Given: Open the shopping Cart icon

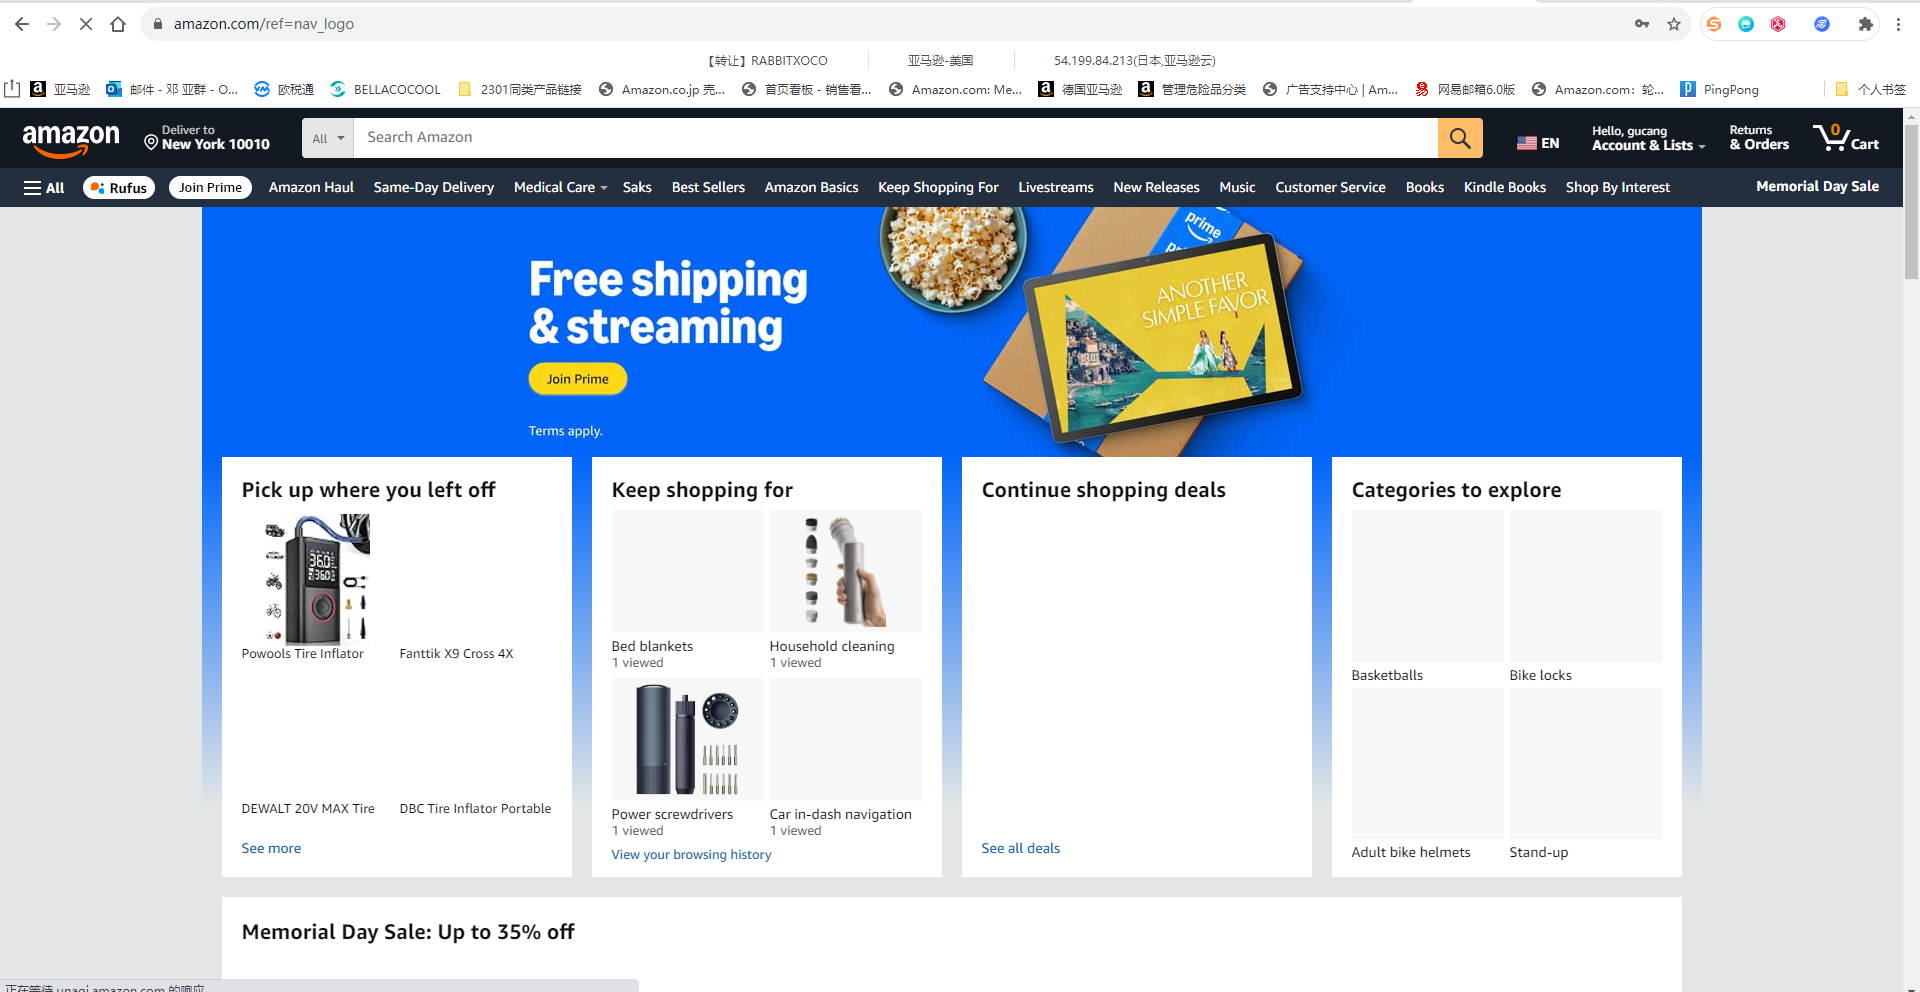Looking at the screenshot, I should 1846,138.
